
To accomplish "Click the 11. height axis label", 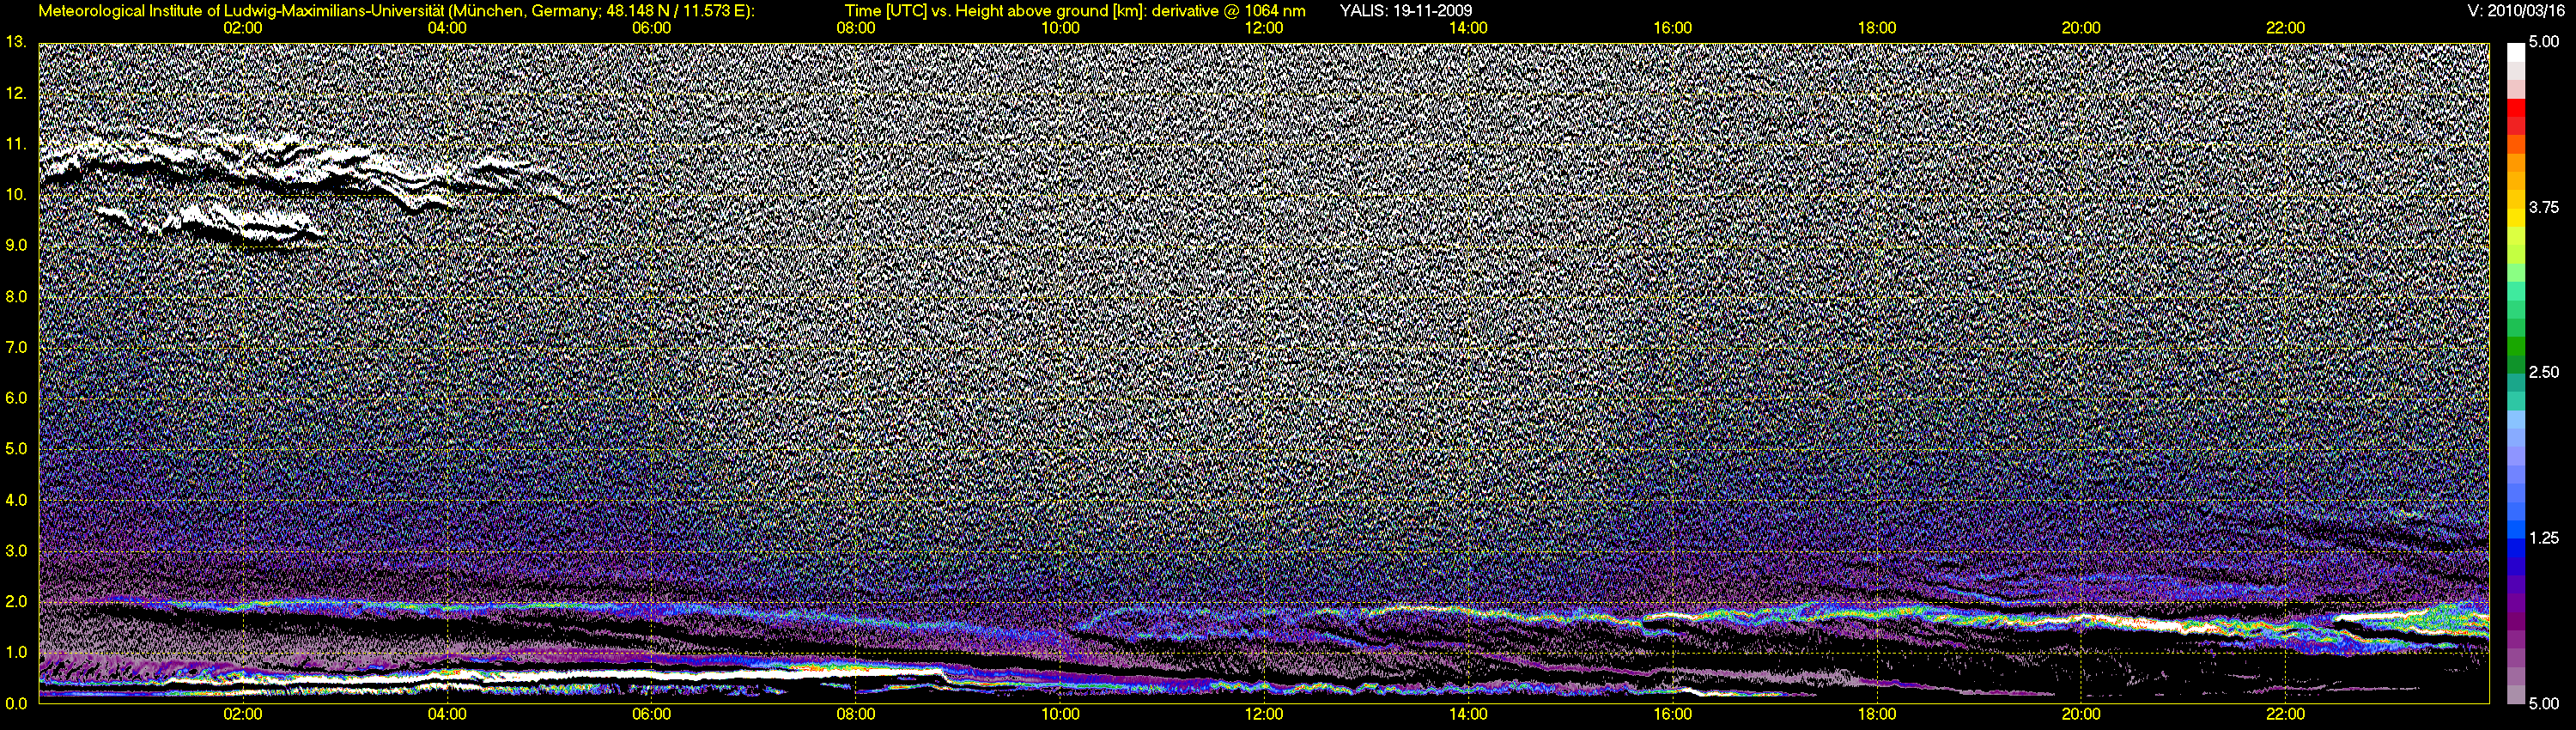I will [16, 144].
